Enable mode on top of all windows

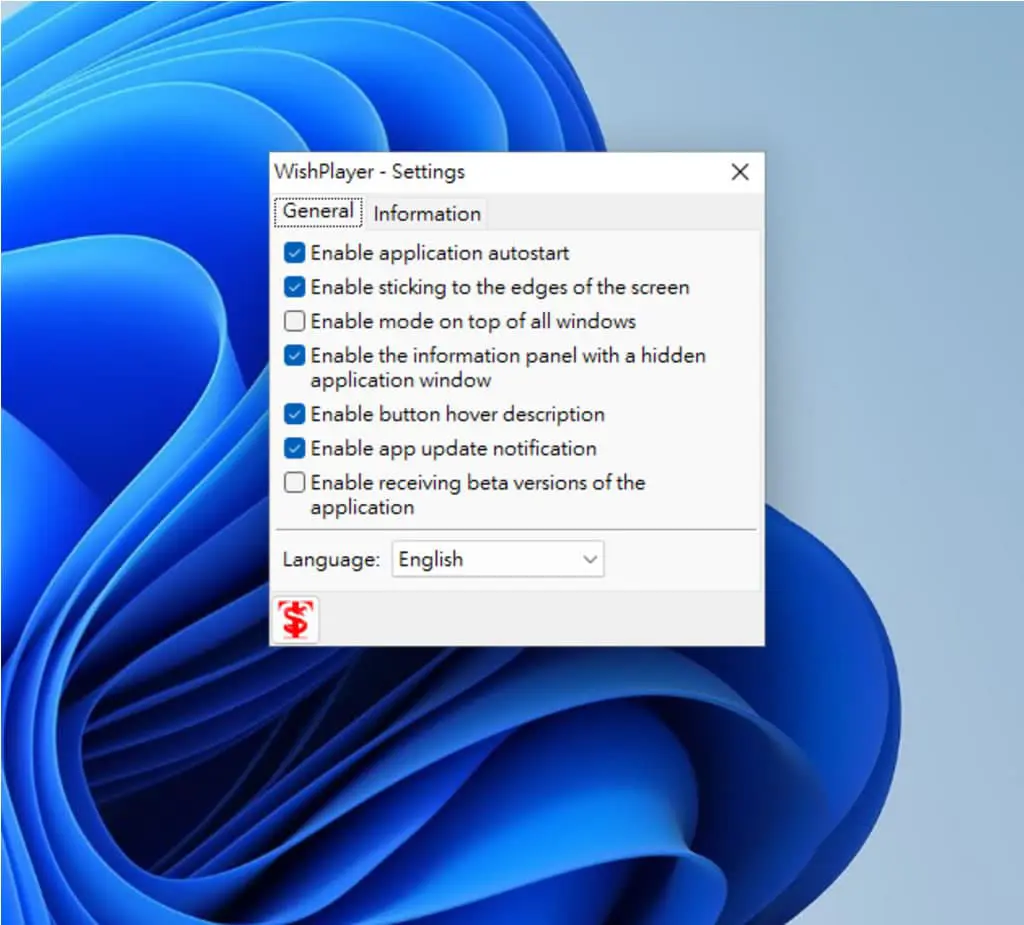pyautogui.click(x=295, y=321)
